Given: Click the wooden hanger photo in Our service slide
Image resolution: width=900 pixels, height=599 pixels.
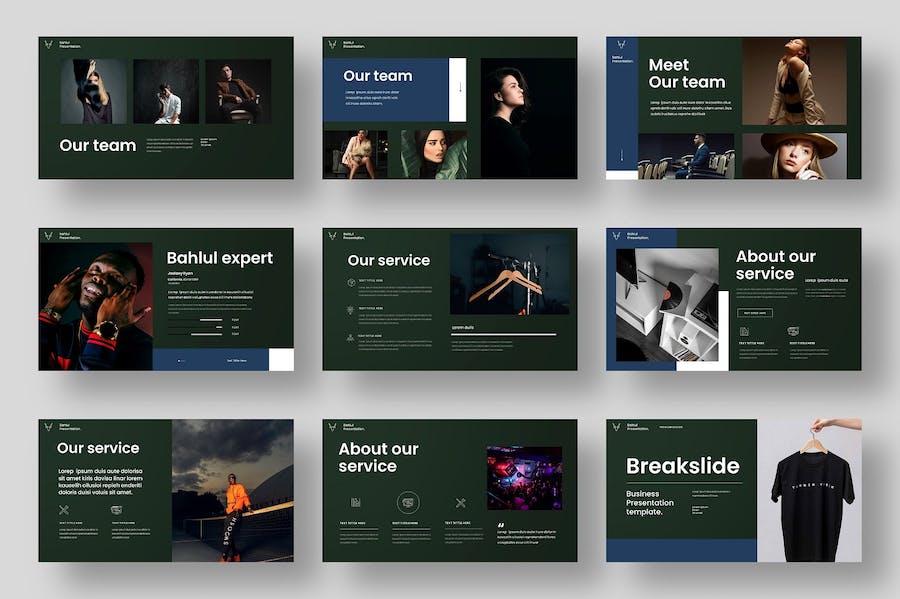Looking at the screenshot, I should tap(509, 275).
